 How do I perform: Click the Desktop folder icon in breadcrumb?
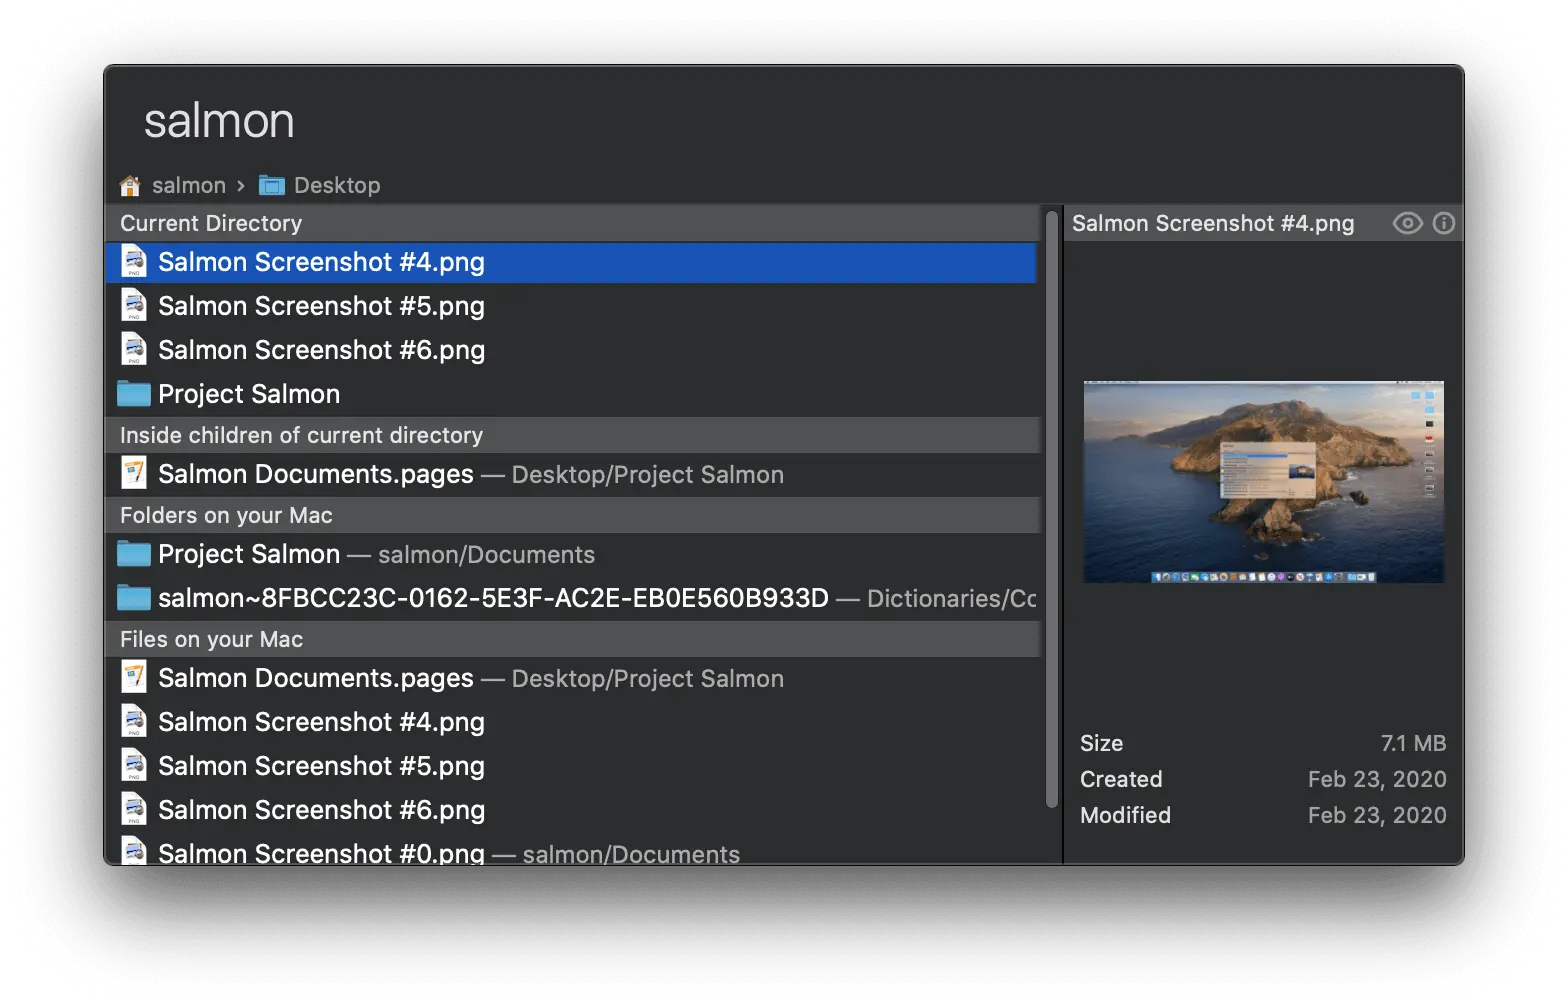[x=271, y=186]
